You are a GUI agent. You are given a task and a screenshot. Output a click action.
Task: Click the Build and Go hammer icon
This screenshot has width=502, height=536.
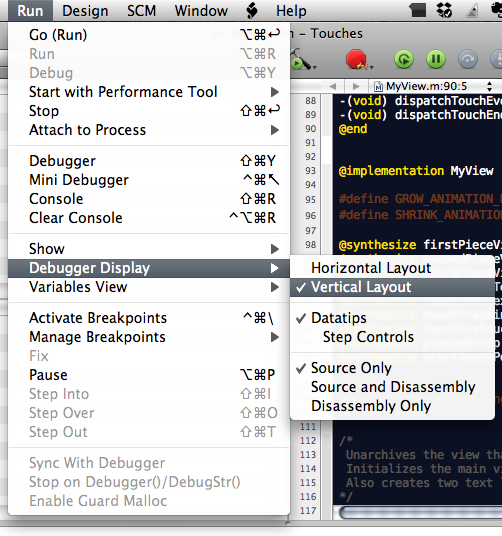[x=301, y=59]
